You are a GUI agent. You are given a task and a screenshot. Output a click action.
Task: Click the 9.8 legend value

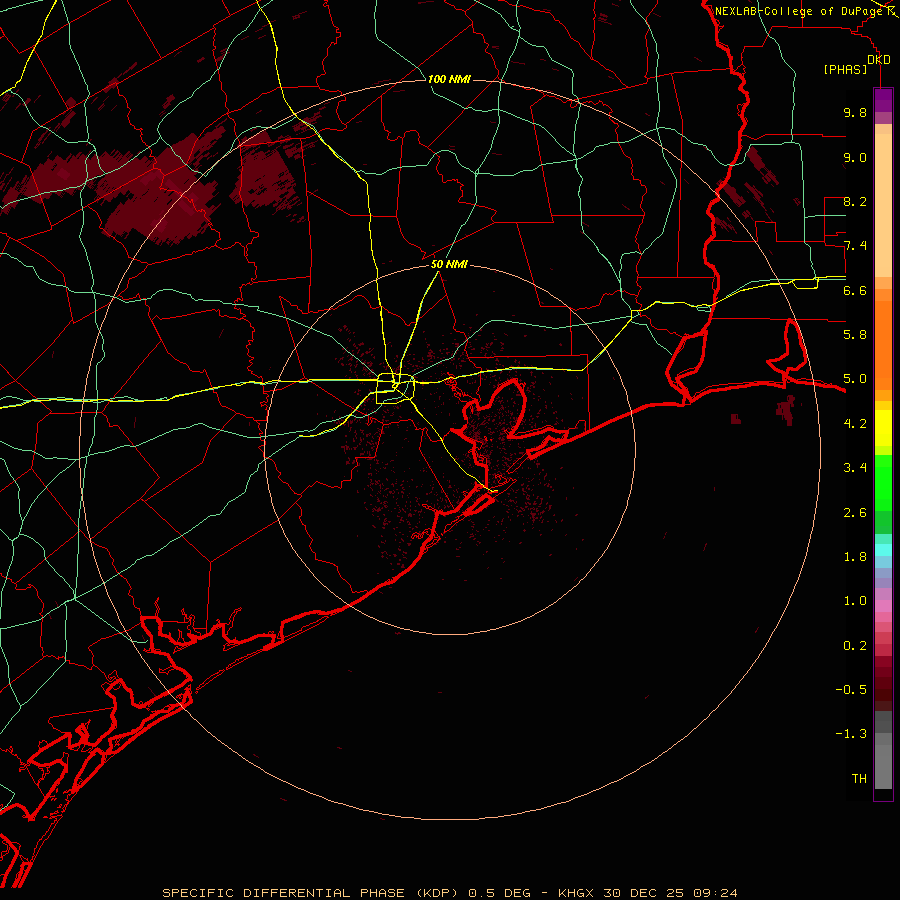855,112
